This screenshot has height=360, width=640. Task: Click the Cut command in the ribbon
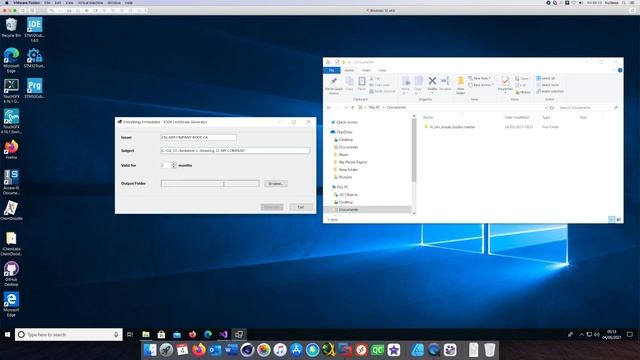(x=375, y=78)
